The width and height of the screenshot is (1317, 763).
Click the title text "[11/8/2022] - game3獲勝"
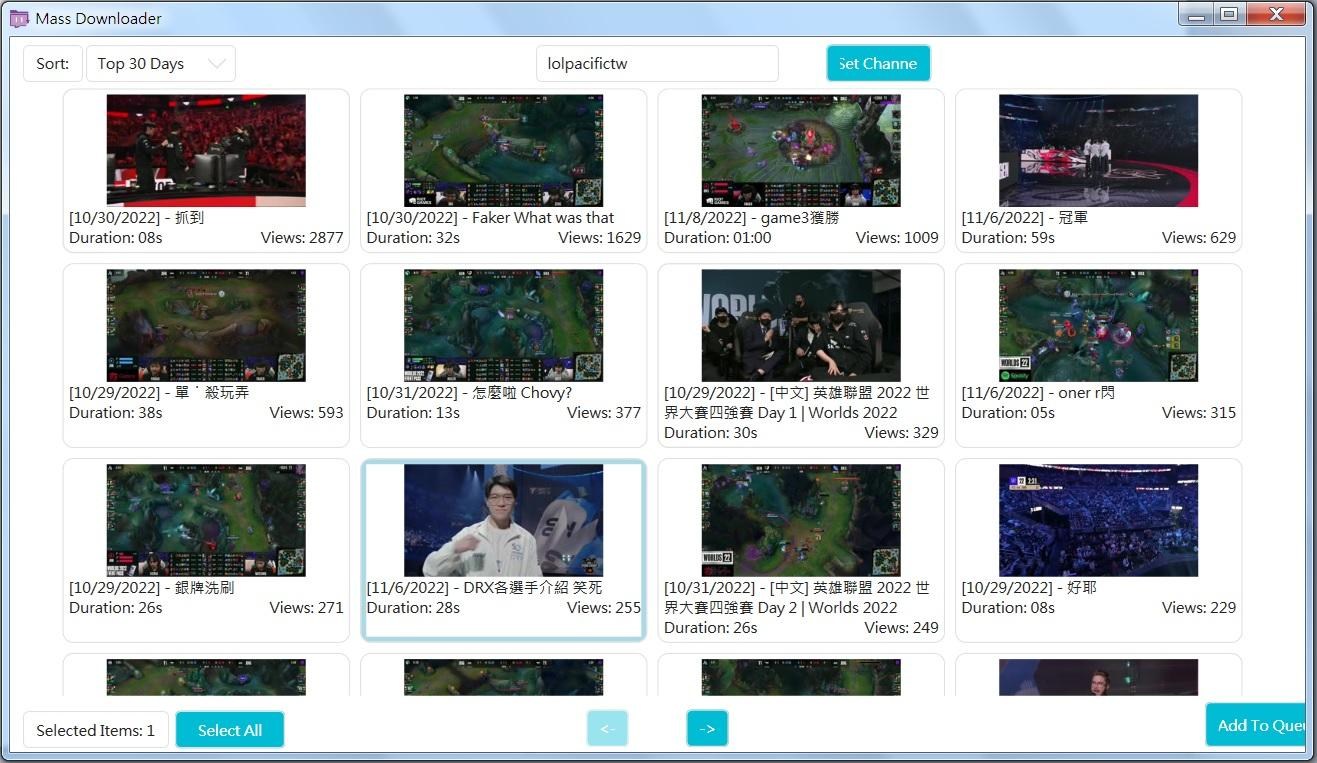752,218
